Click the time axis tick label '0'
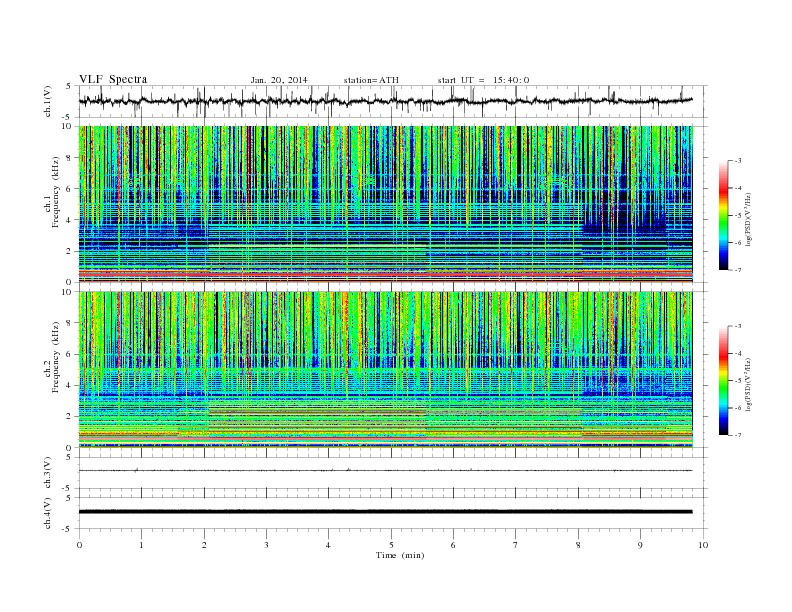The image size is (792, 612). tap(79, 545)
